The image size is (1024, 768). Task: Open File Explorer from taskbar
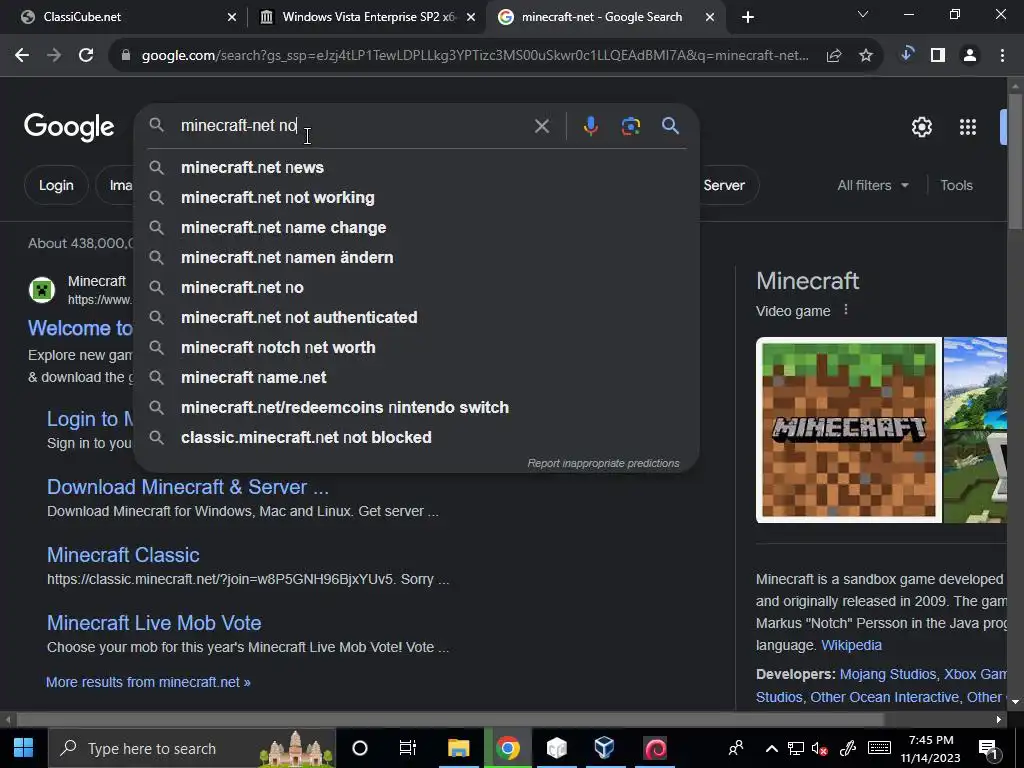(458, 748)
